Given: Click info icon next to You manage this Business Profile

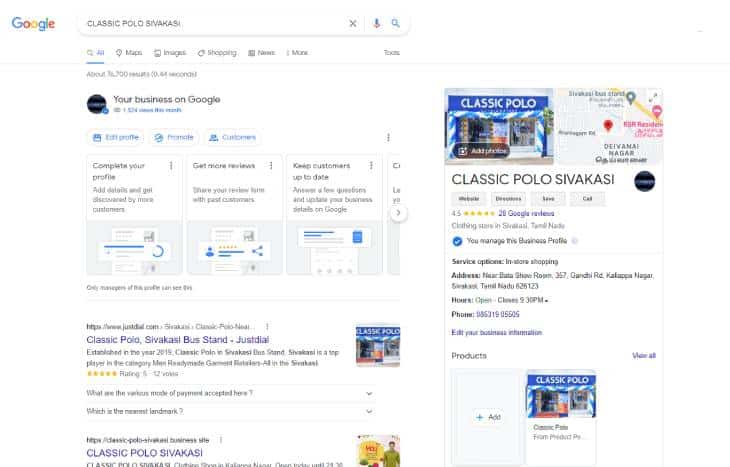Looking at the screenshot, I should (575, 241).
